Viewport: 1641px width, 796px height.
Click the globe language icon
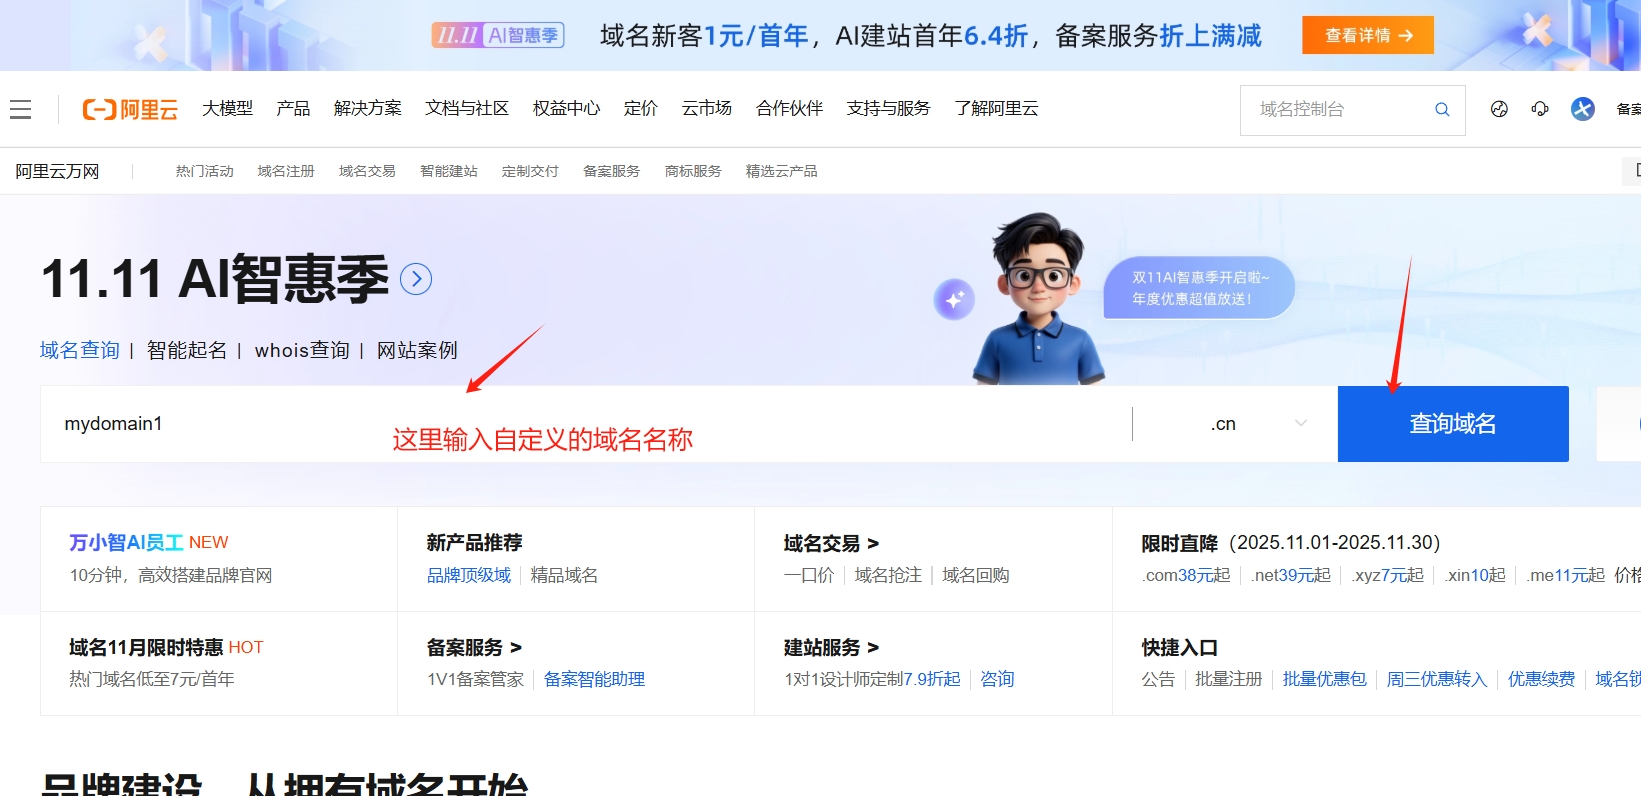click(x=1499, y=109)
